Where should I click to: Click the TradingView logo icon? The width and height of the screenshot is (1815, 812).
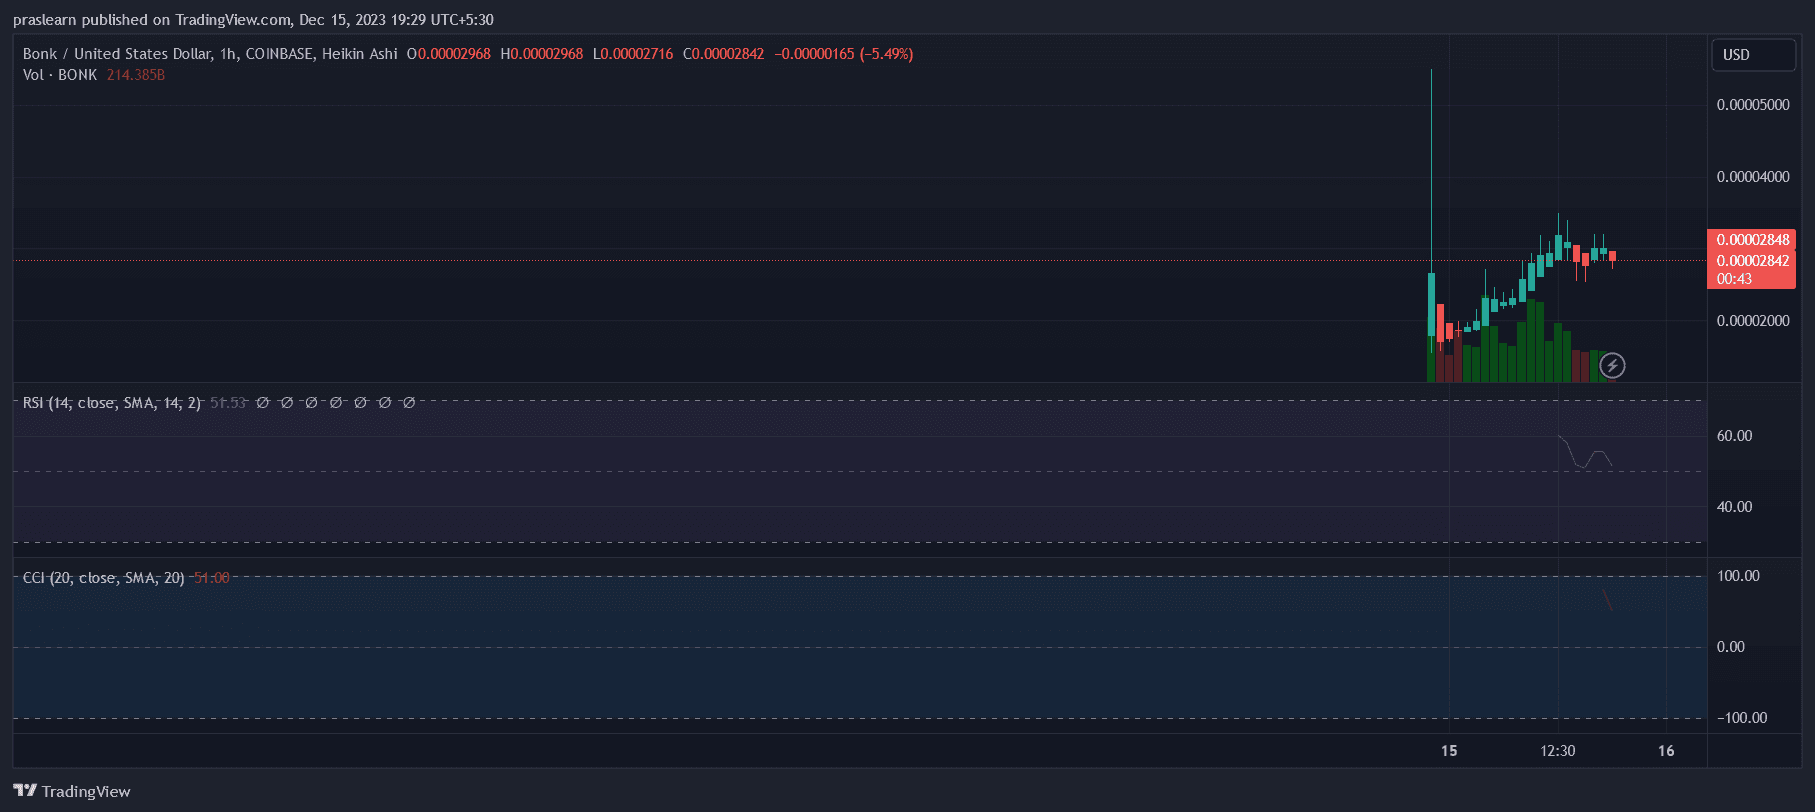[25, 791]
